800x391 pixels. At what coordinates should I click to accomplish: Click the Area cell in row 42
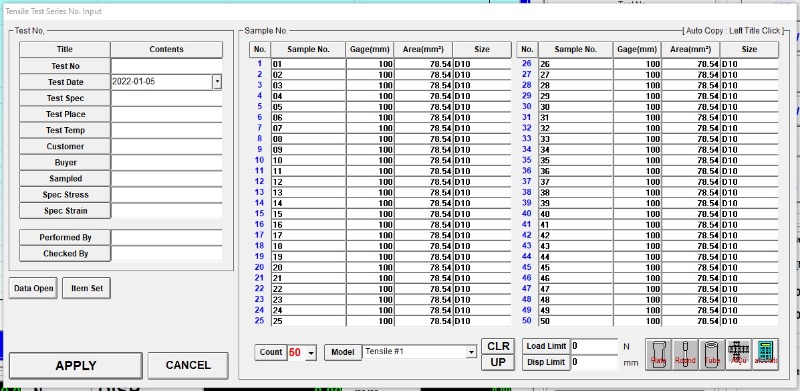(690, 235)
